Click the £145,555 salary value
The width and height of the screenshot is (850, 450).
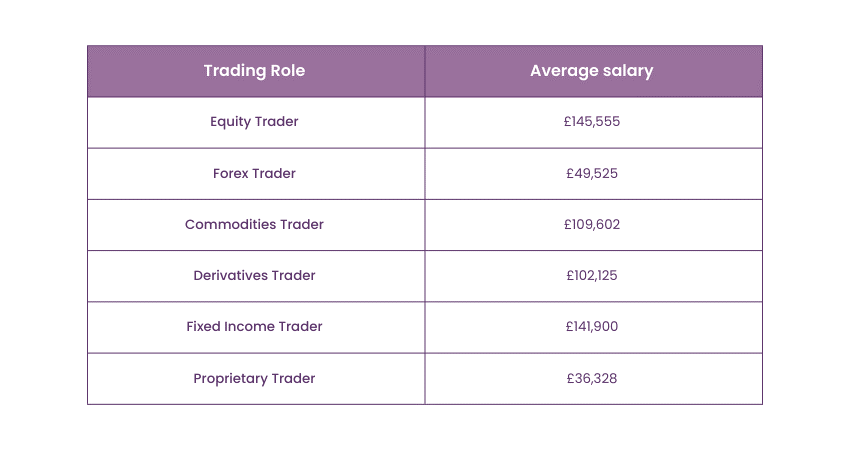tap(591, 122)
